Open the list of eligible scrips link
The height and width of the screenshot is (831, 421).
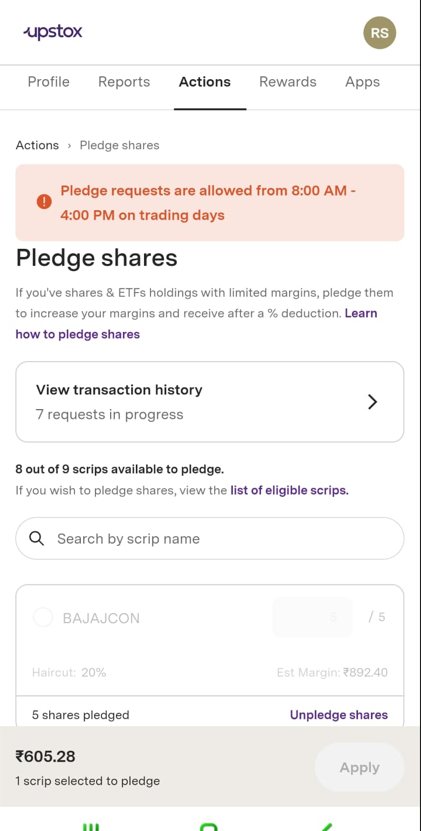pos(290,490)
